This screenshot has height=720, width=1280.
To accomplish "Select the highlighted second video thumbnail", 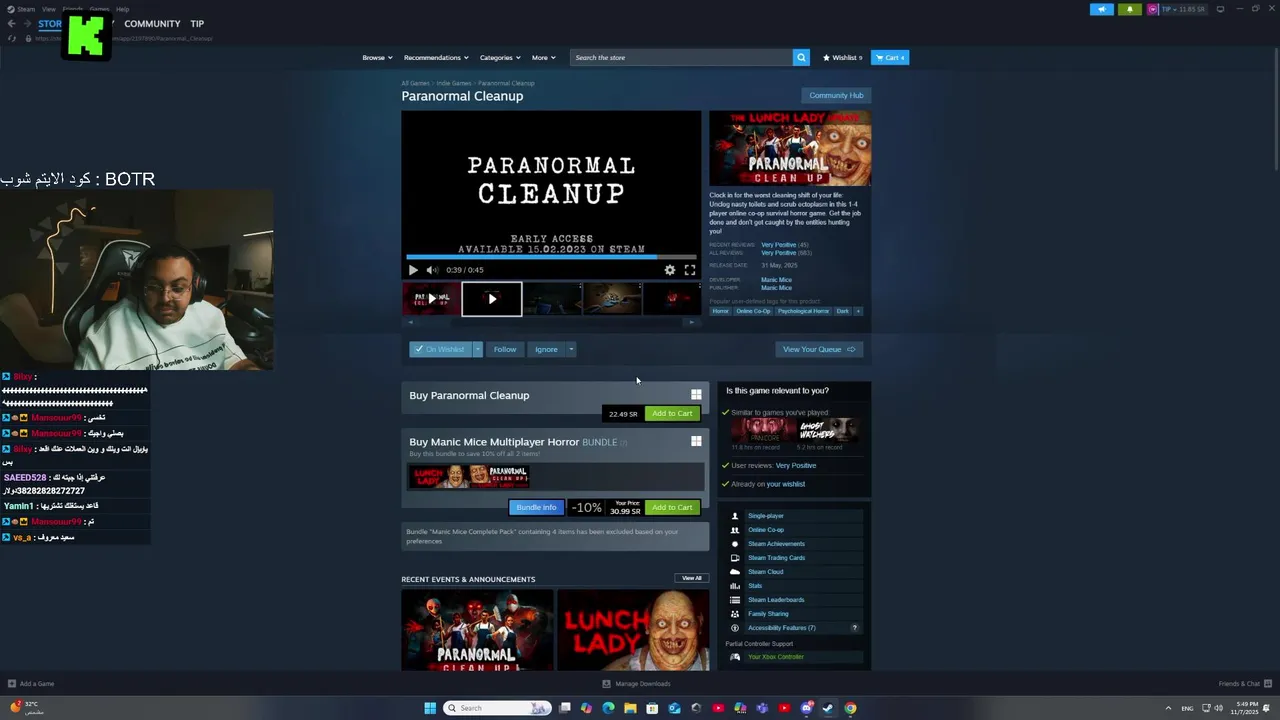I will (x=492, y=299).
